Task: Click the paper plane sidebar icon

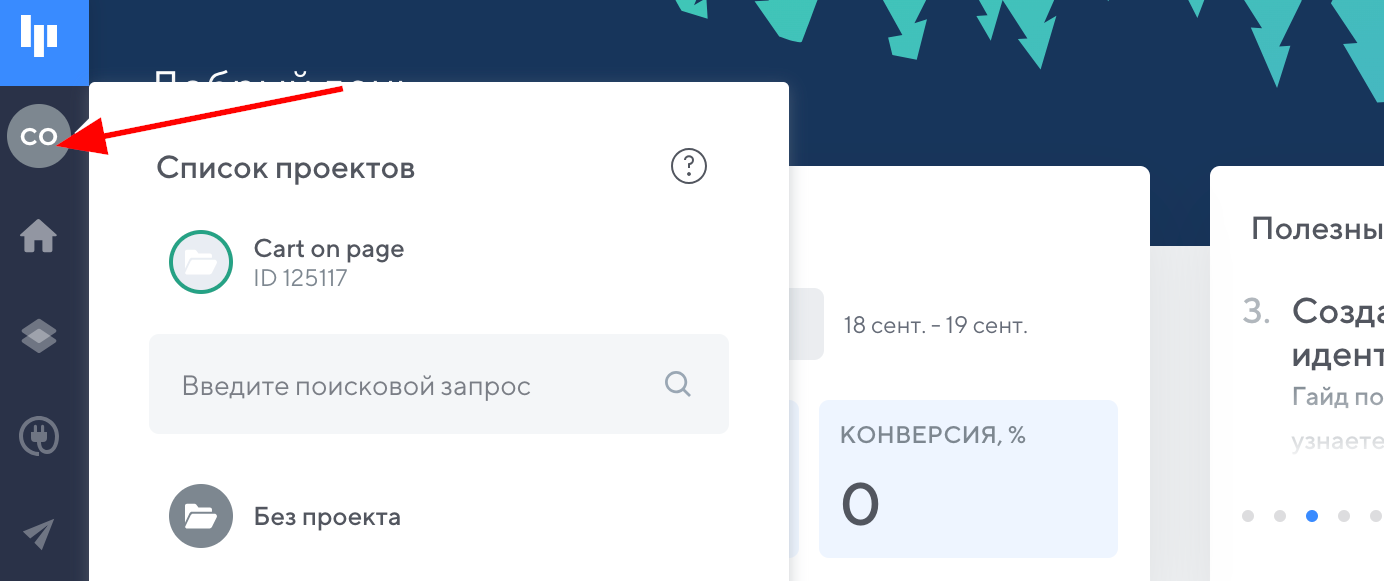Action: pyautogui.click(x=39, y=535)
